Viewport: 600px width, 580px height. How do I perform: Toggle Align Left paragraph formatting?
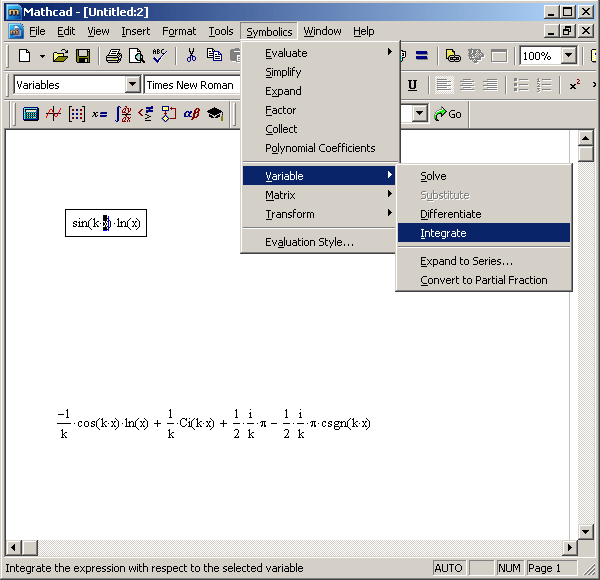[x=444, y=85]
